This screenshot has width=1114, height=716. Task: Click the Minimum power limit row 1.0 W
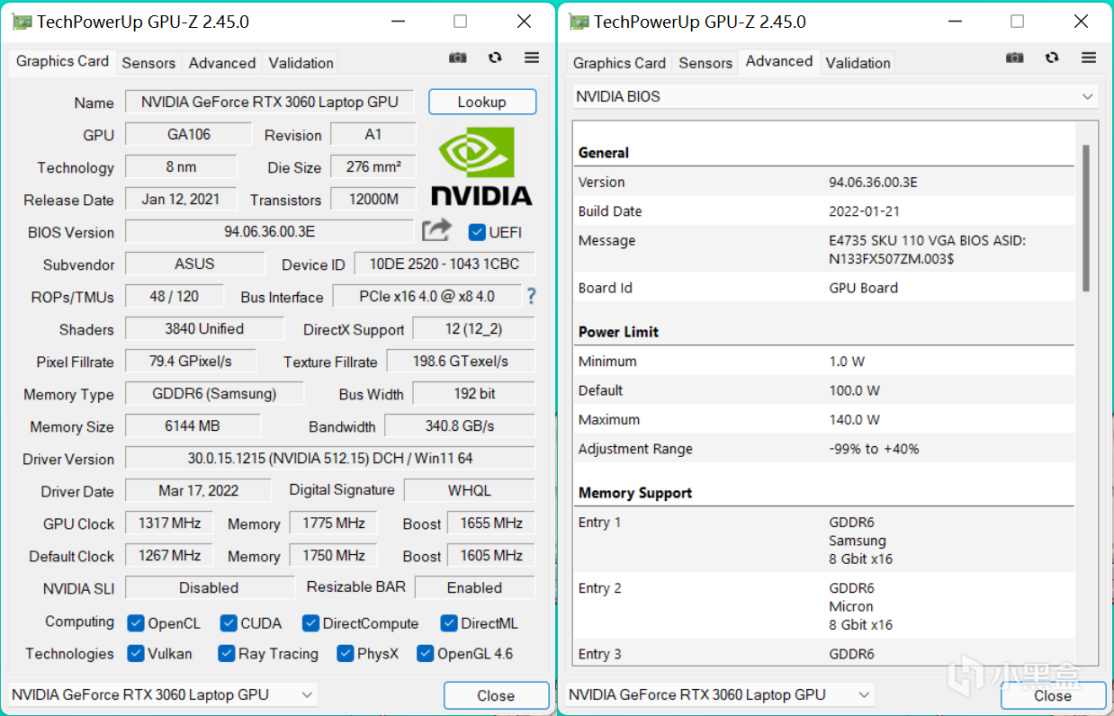[x=824, y=362]
